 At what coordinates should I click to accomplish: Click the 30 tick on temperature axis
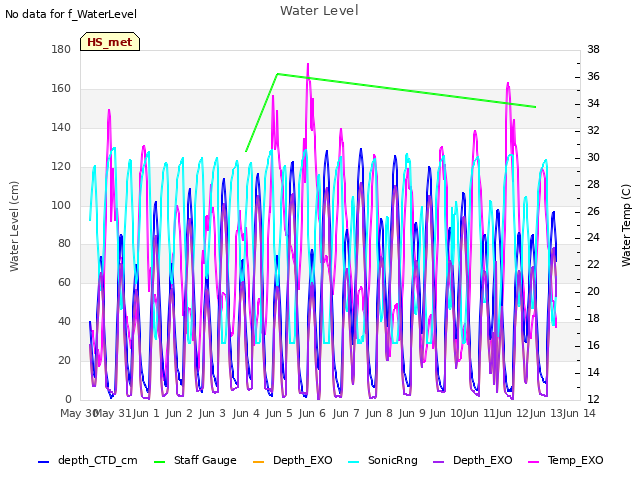pos(593,157)
